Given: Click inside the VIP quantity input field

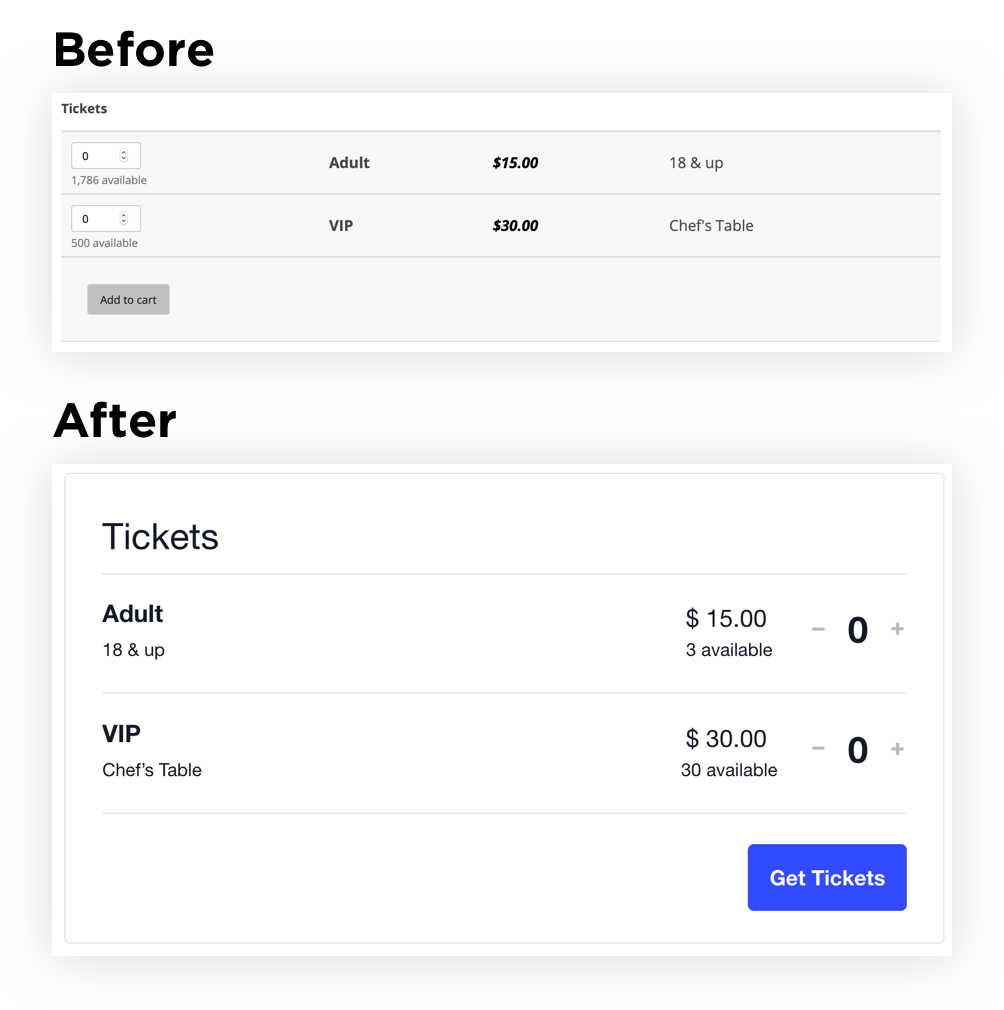Looking at the screenshot, I should (95, 218).
